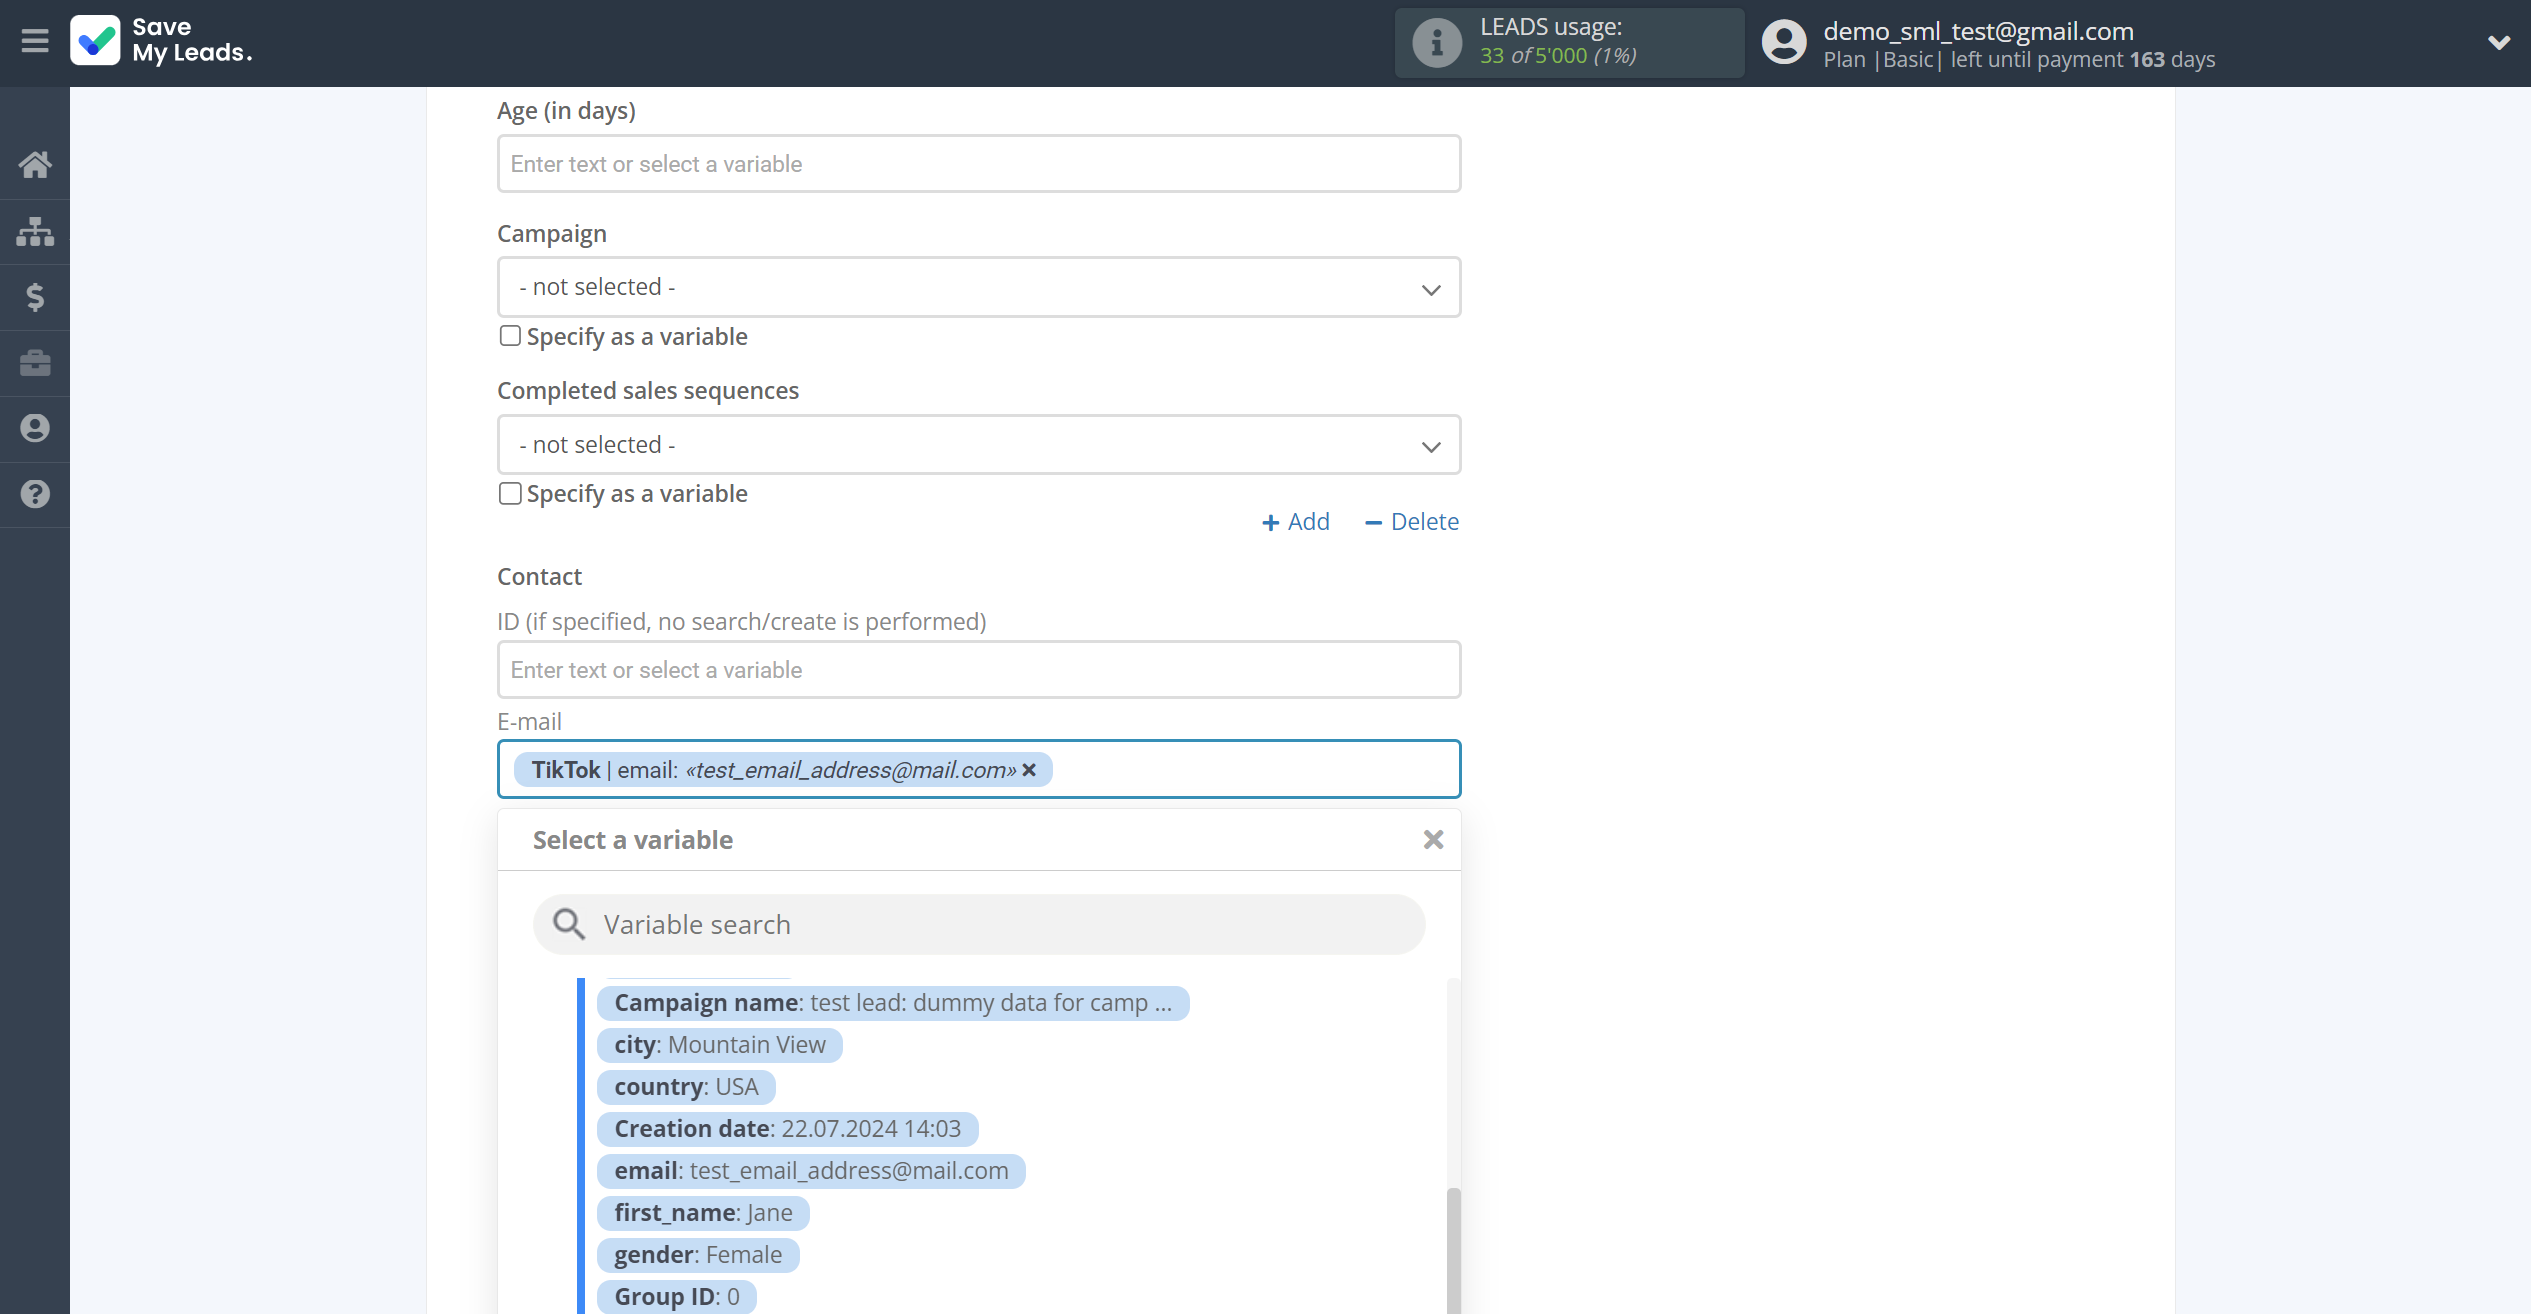This screenshot has width=2531, height=1314.
Task: Select the Campaign name variable
Action: (893, 1003)
